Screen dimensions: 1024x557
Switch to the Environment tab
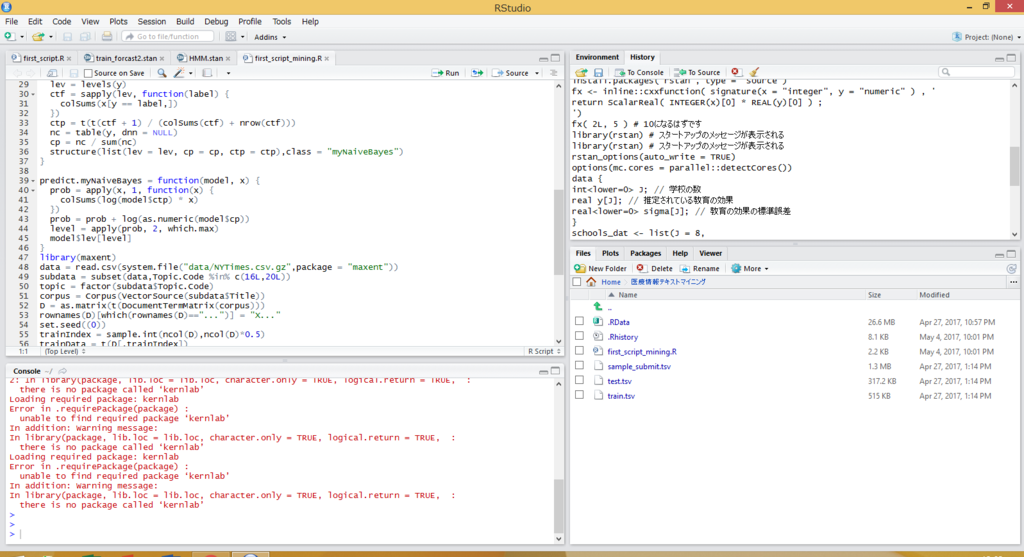[x=597, y=57]
